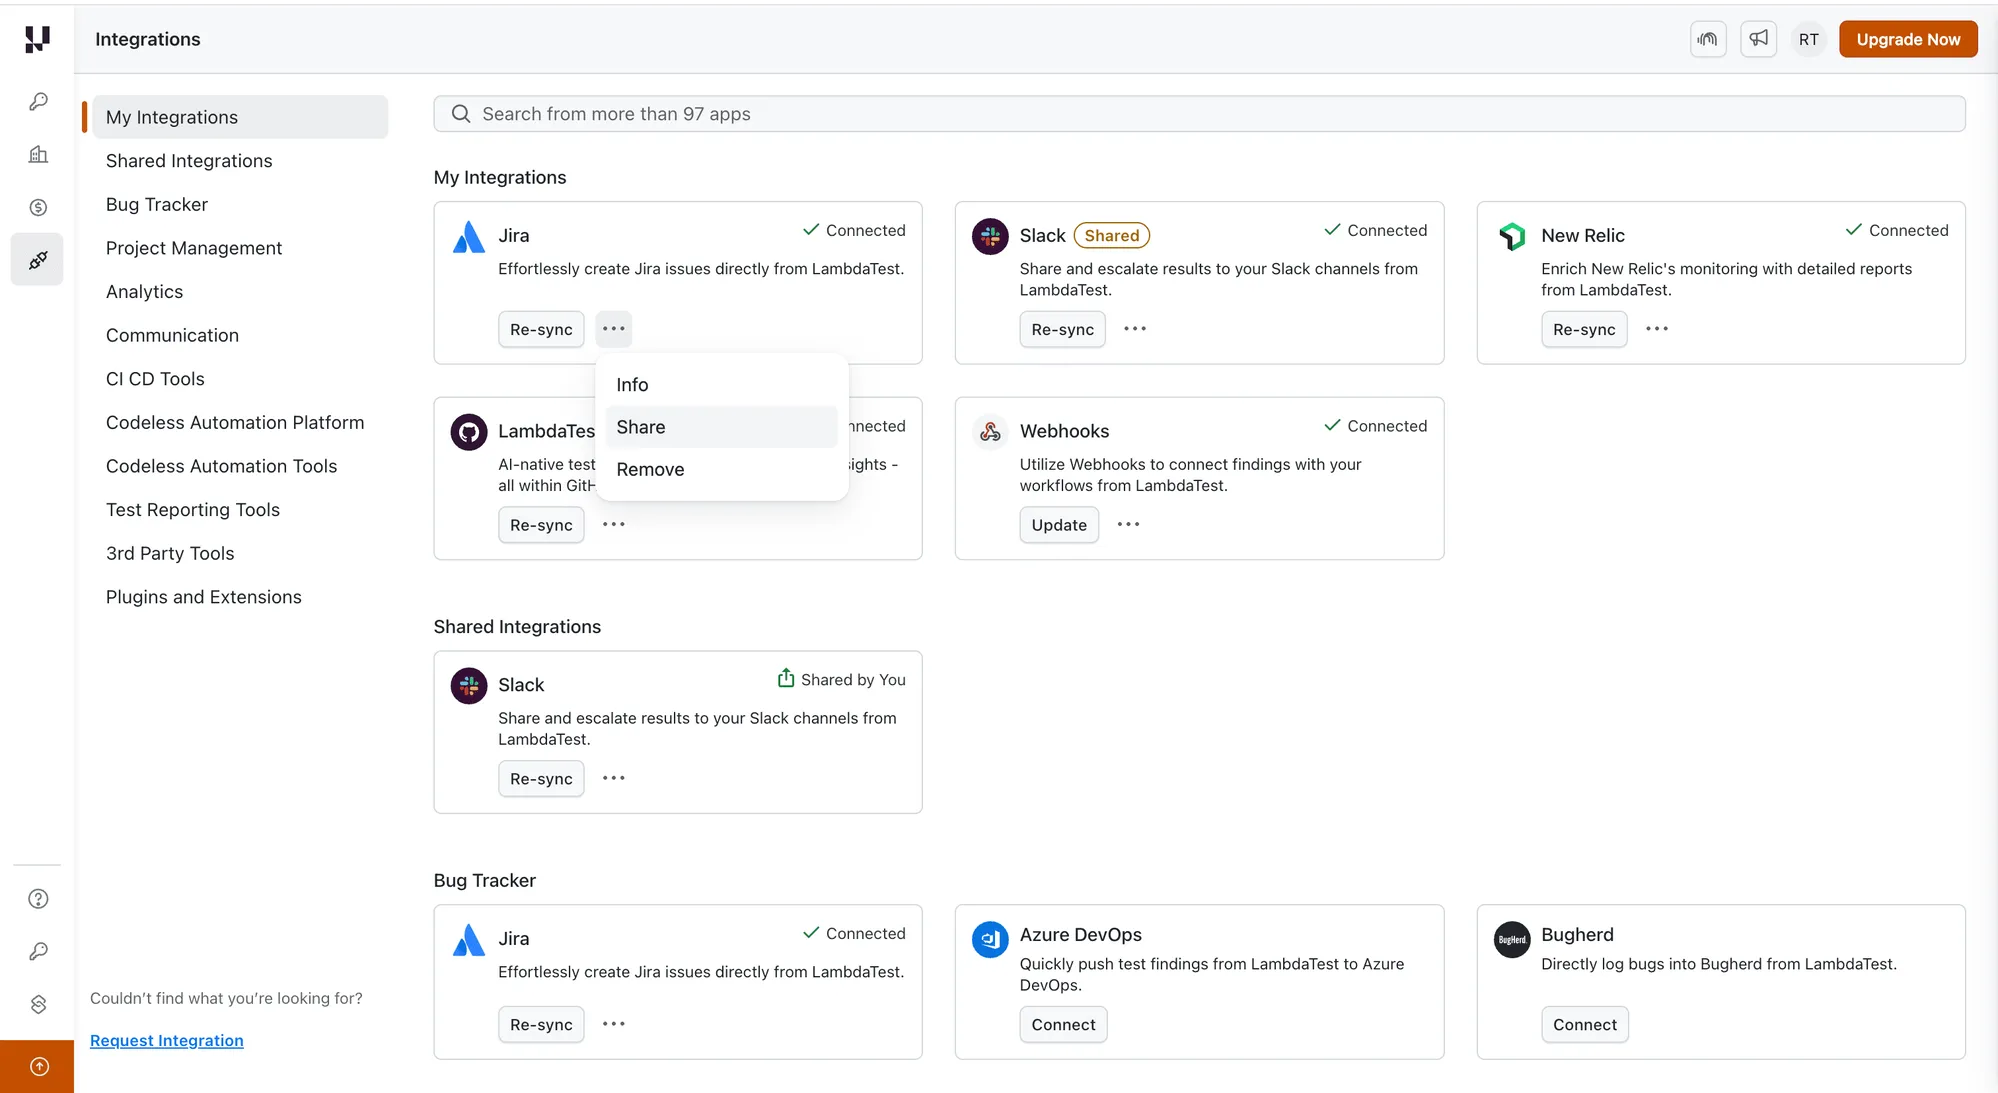Open Plugins and Extensions category

(204, 597)
